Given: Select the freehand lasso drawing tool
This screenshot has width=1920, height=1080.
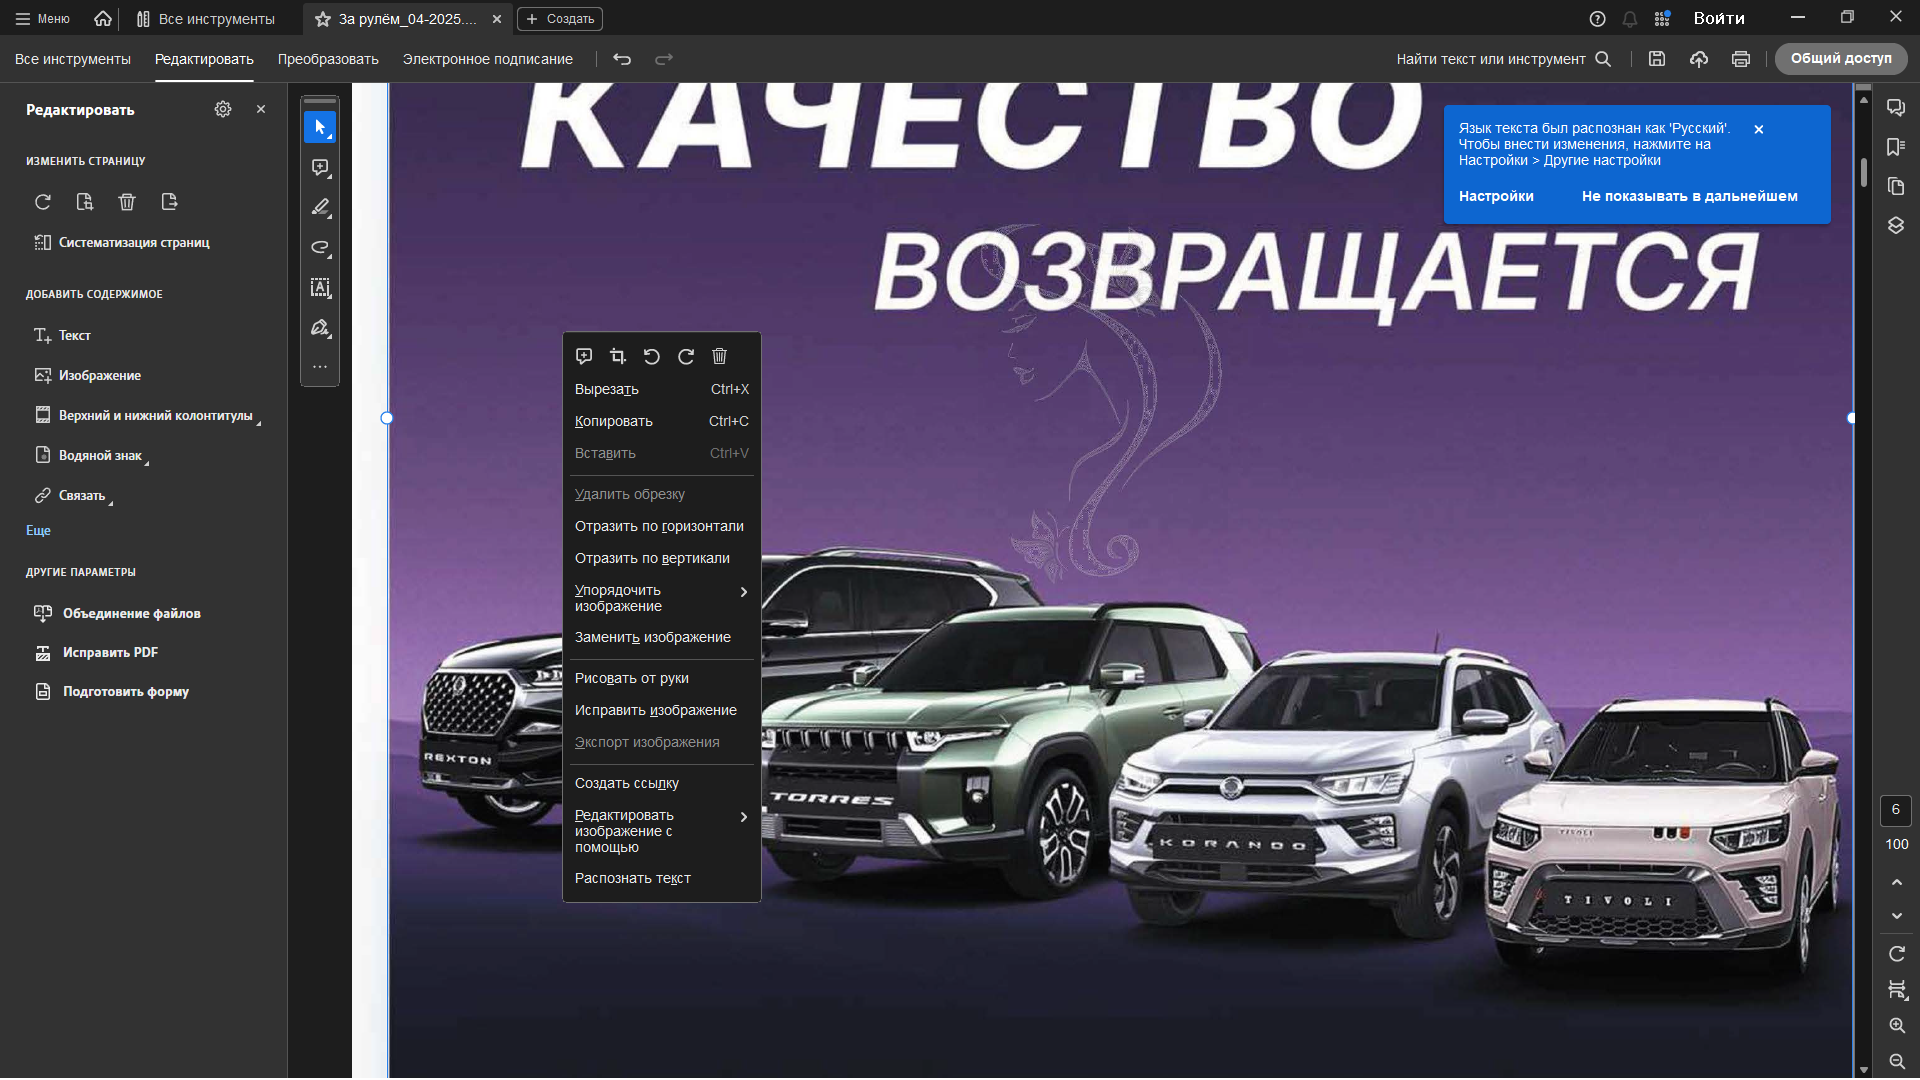Looking at the screenshot, I should tap(320, 248).
